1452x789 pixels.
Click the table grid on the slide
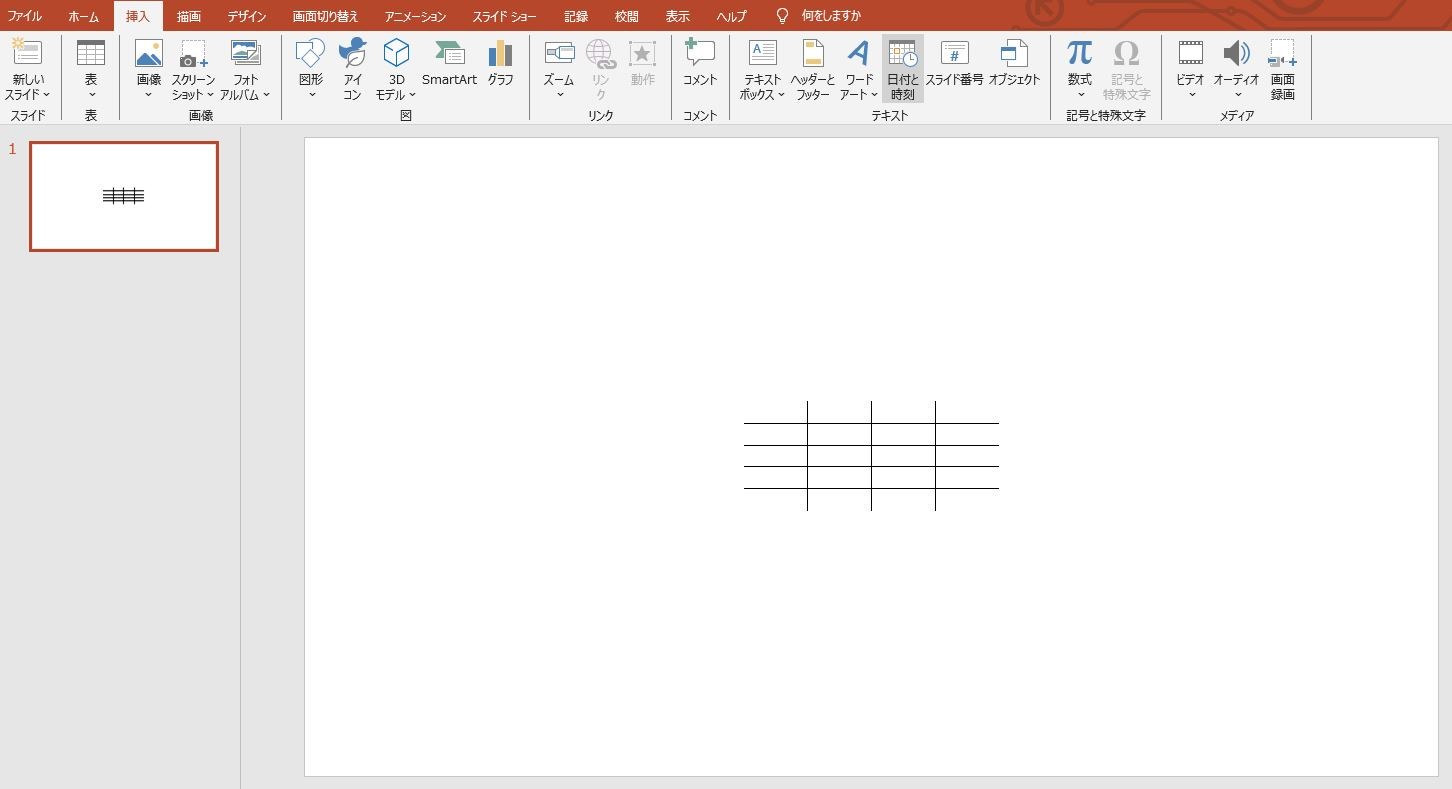(871, 456)
